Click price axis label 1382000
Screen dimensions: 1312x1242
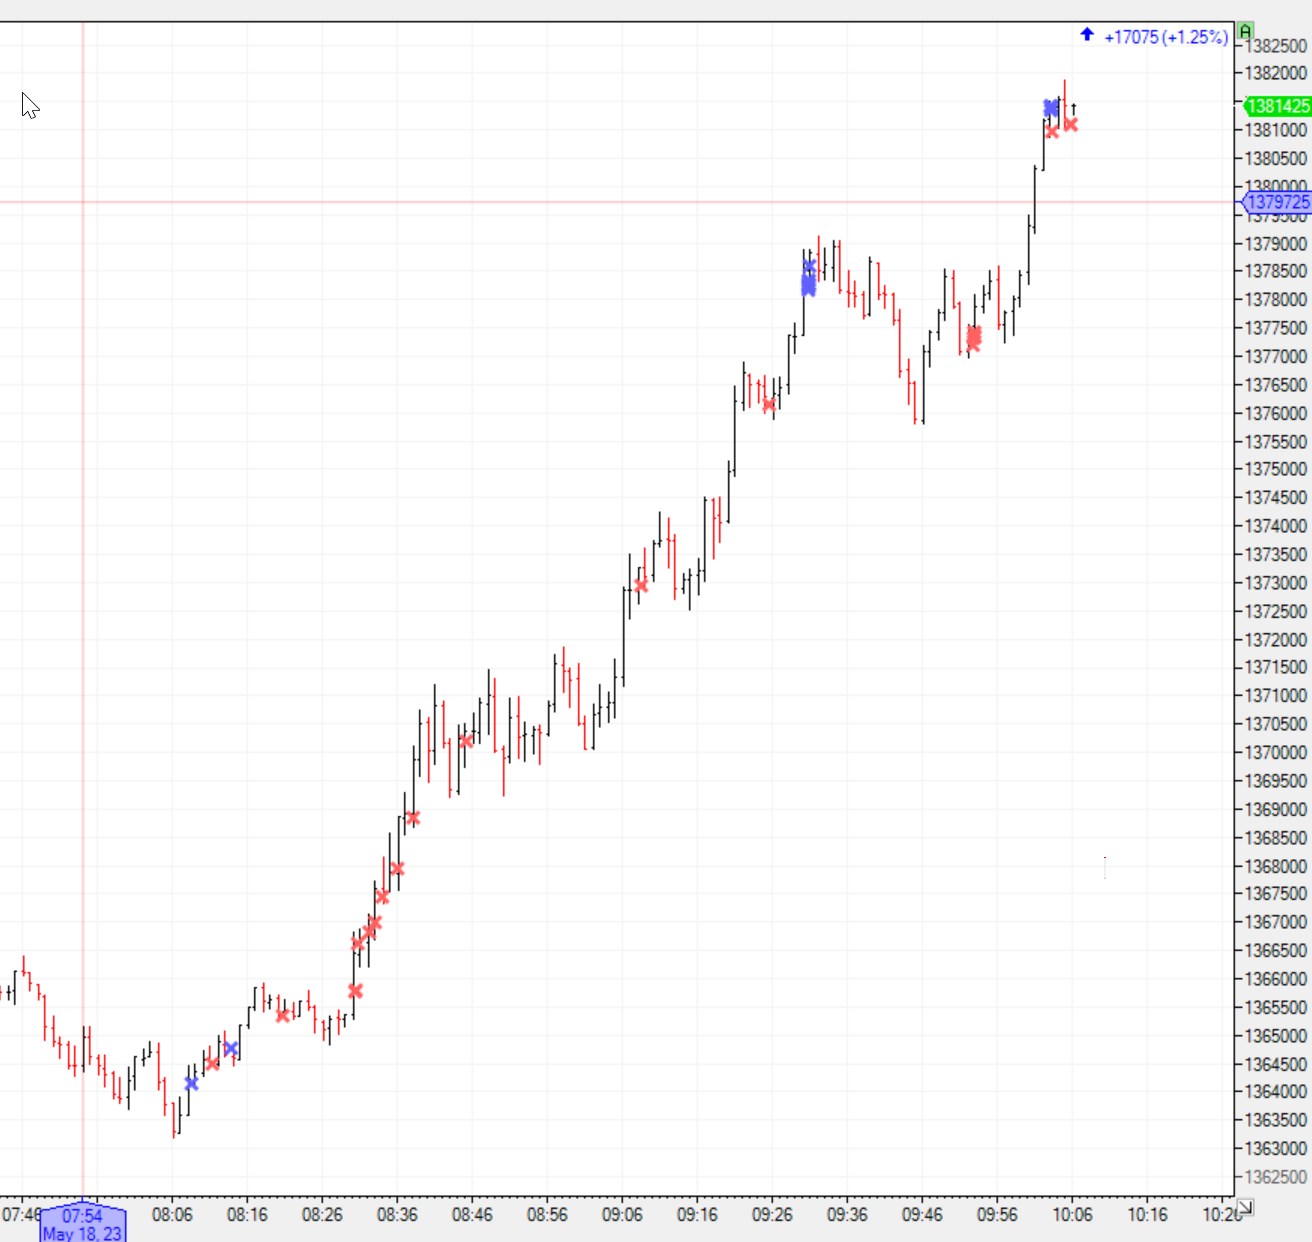pyautogui.click(x=1276, y=73)
